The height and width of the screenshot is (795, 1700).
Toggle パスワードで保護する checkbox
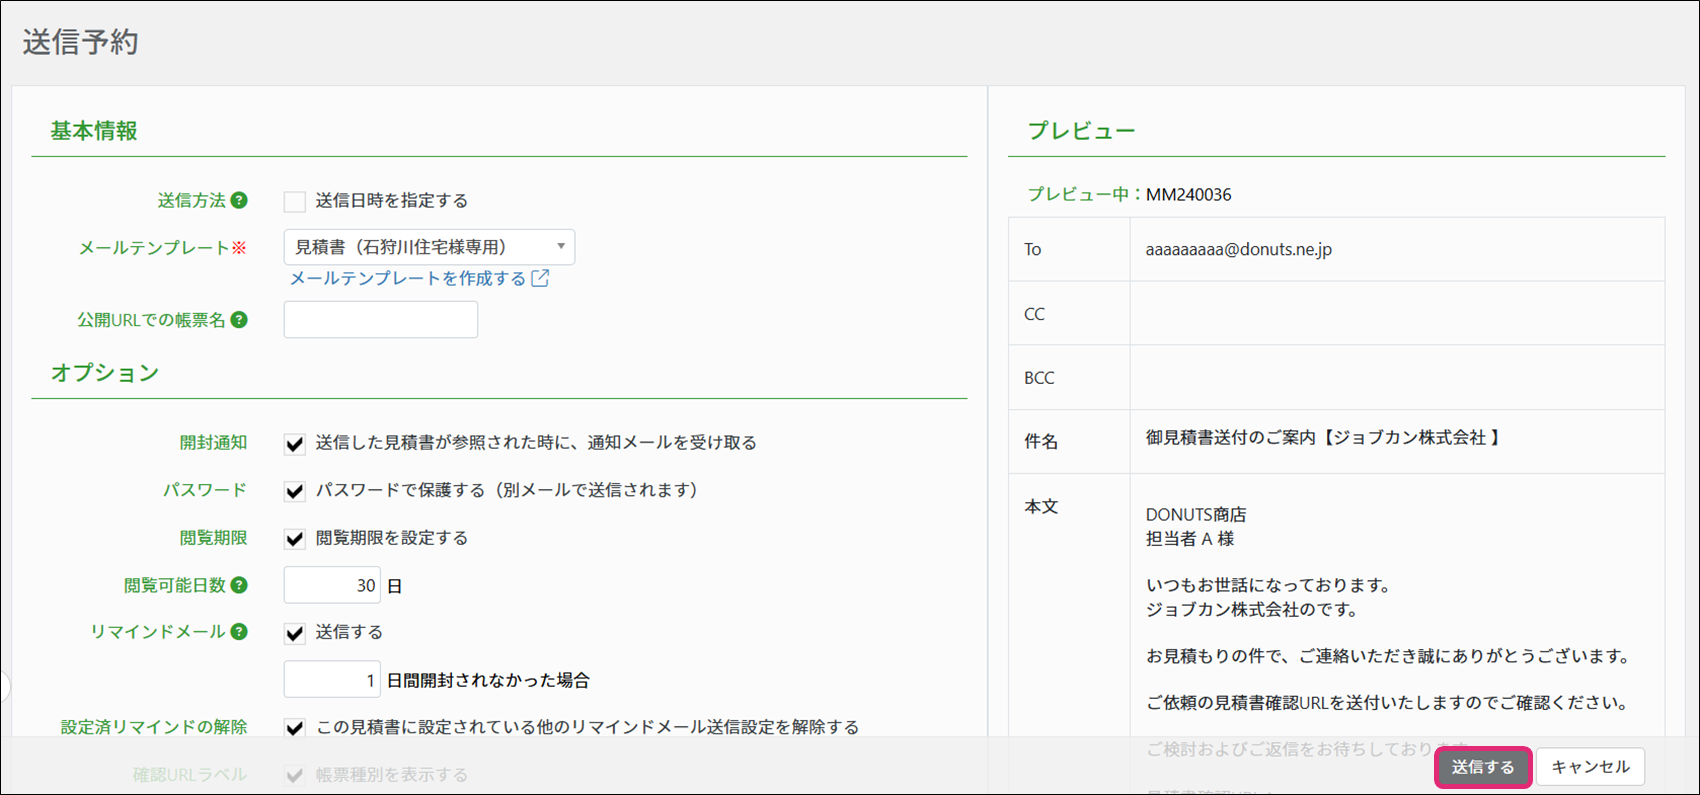coord(294,491)
